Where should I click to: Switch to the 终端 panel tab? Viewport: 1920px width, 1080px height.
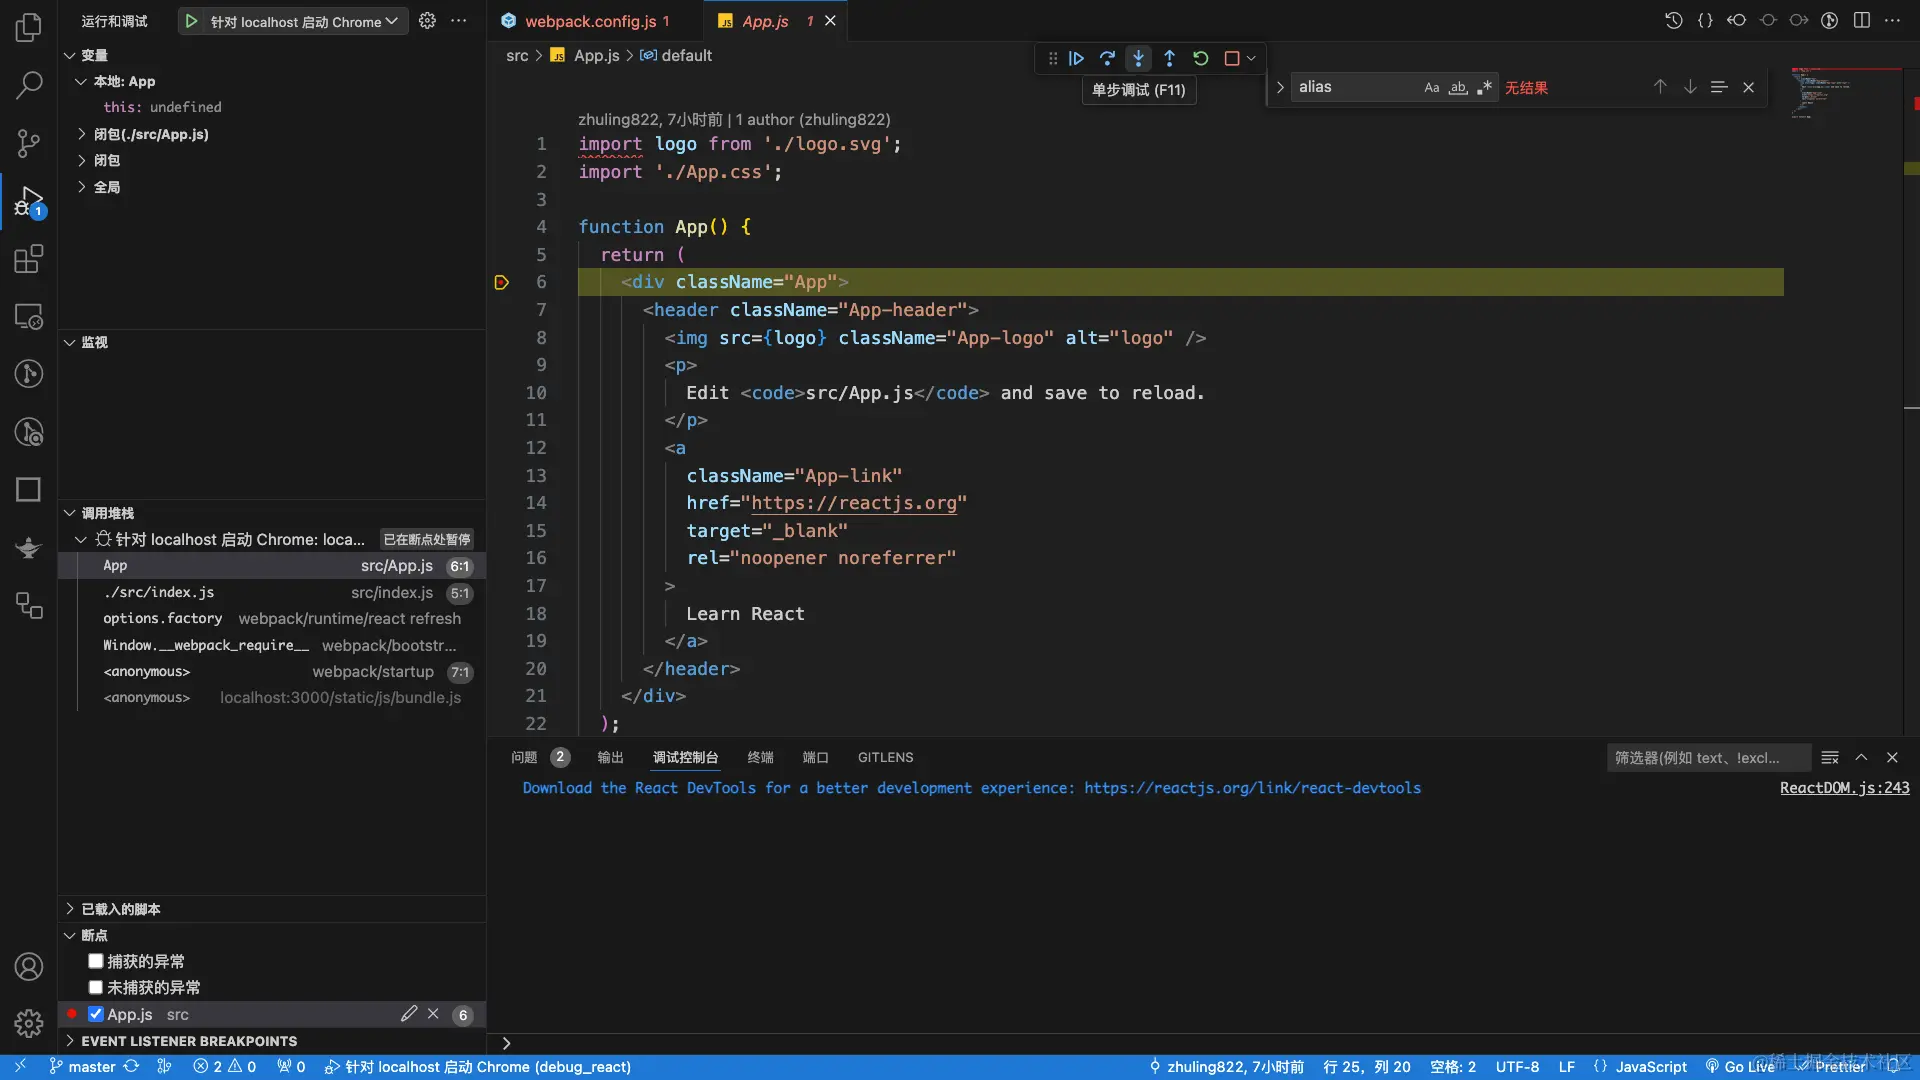click(x=760, y=757)
